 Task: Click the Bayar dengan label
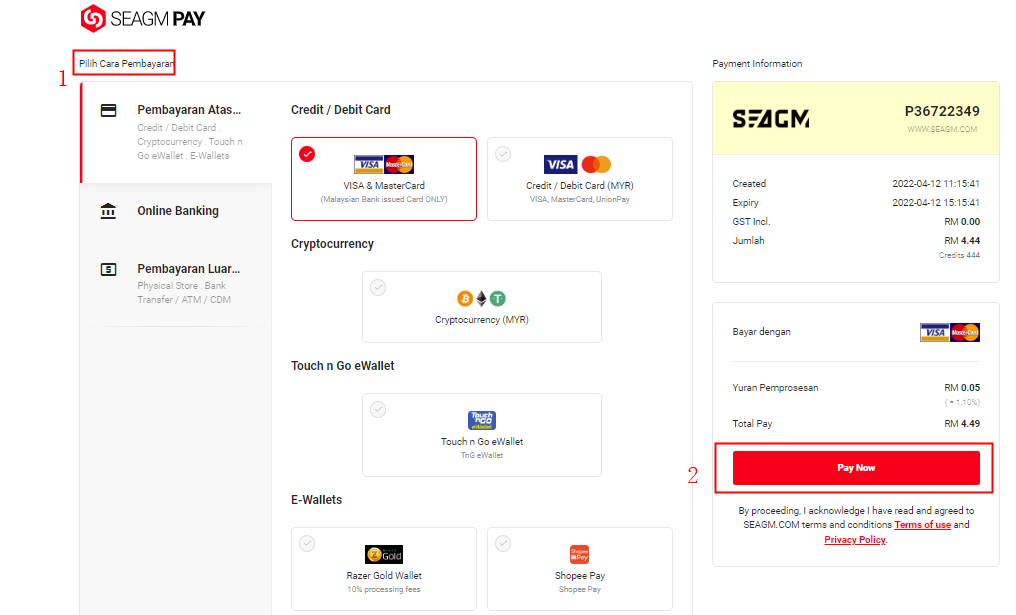[x=761, y=332]
